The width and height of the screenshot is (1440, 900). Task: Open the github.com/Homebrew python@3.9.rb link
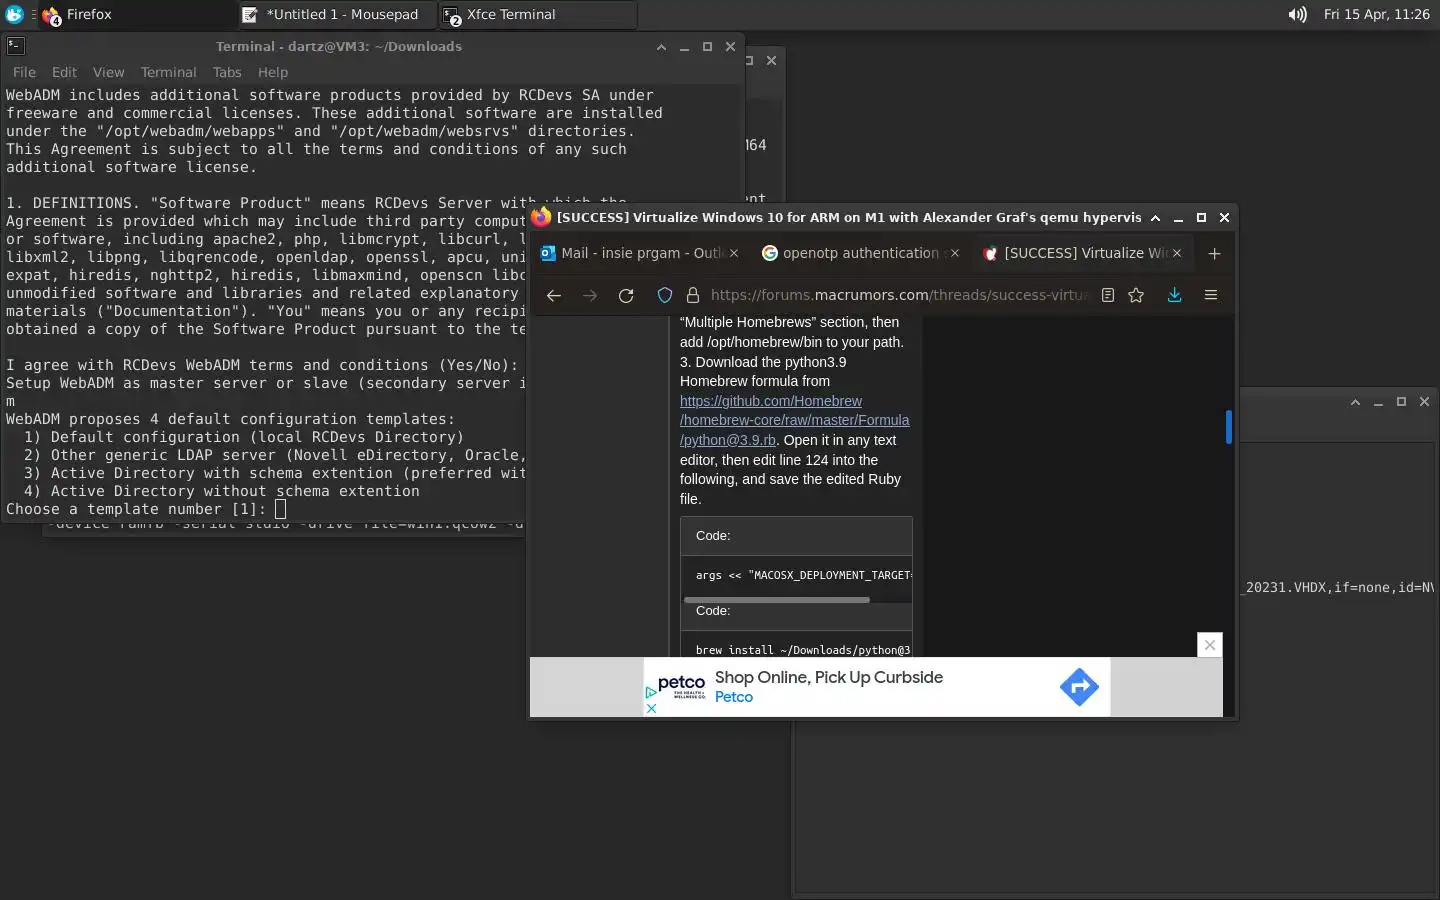(795, 420)
